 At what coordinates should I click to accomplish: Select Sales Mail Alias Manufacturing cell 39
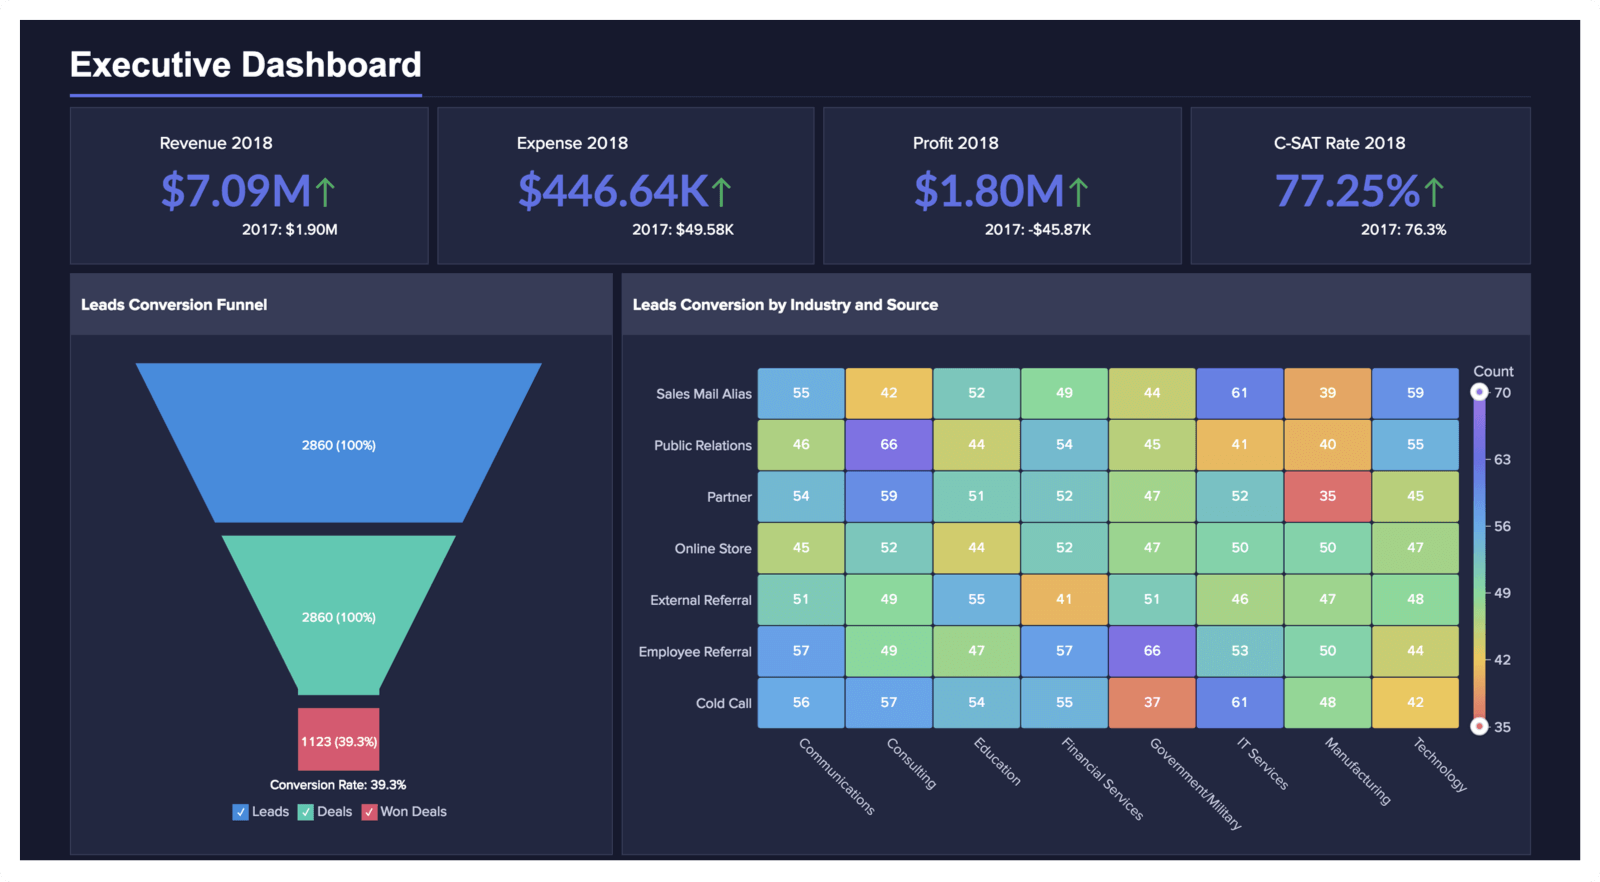1327,393
